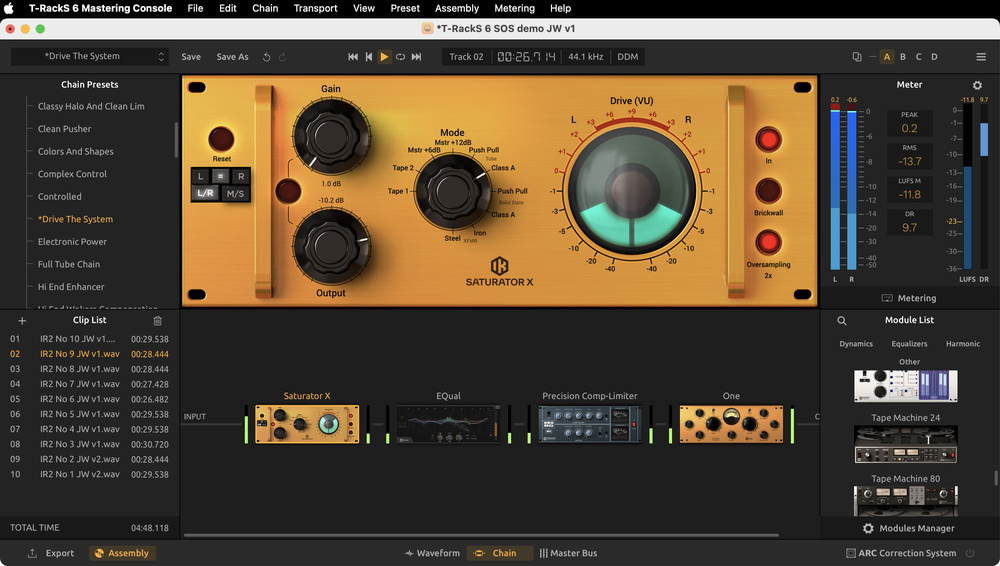Screen dimensions: 1000x566
Task: Undo the last preset change
Action: [x=267, y=57]
